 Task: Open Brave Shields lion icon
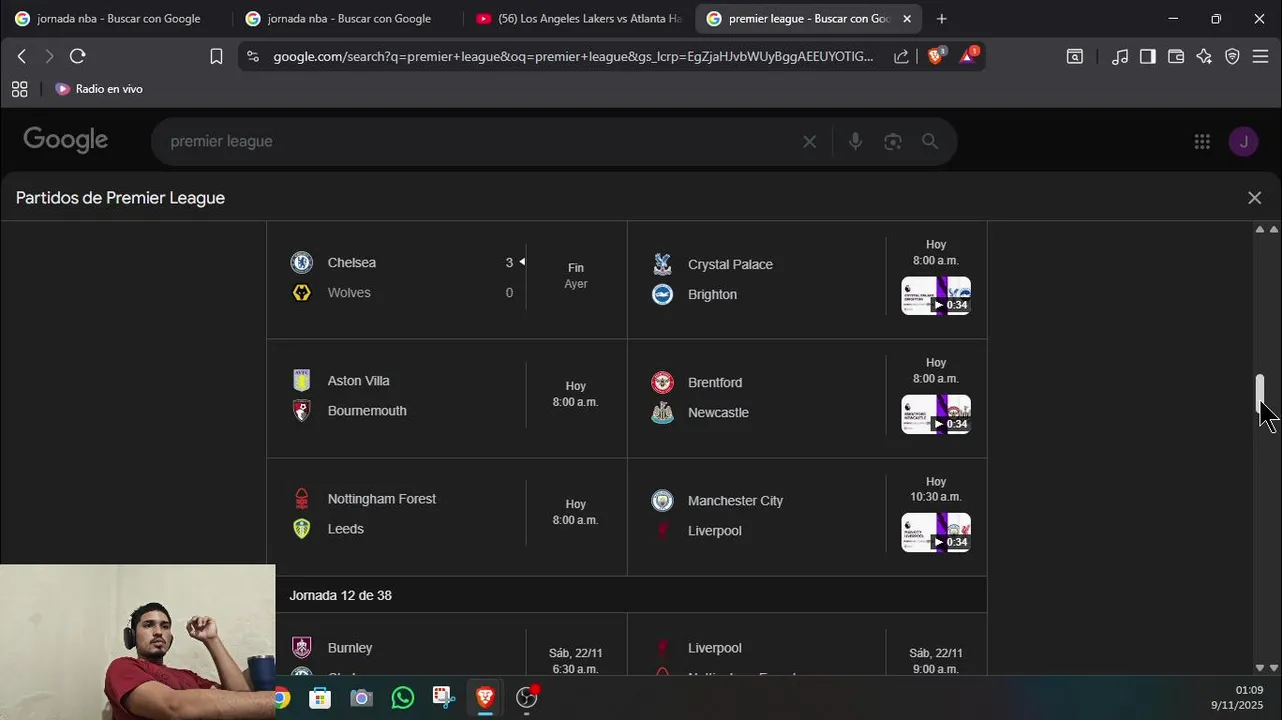936,56
